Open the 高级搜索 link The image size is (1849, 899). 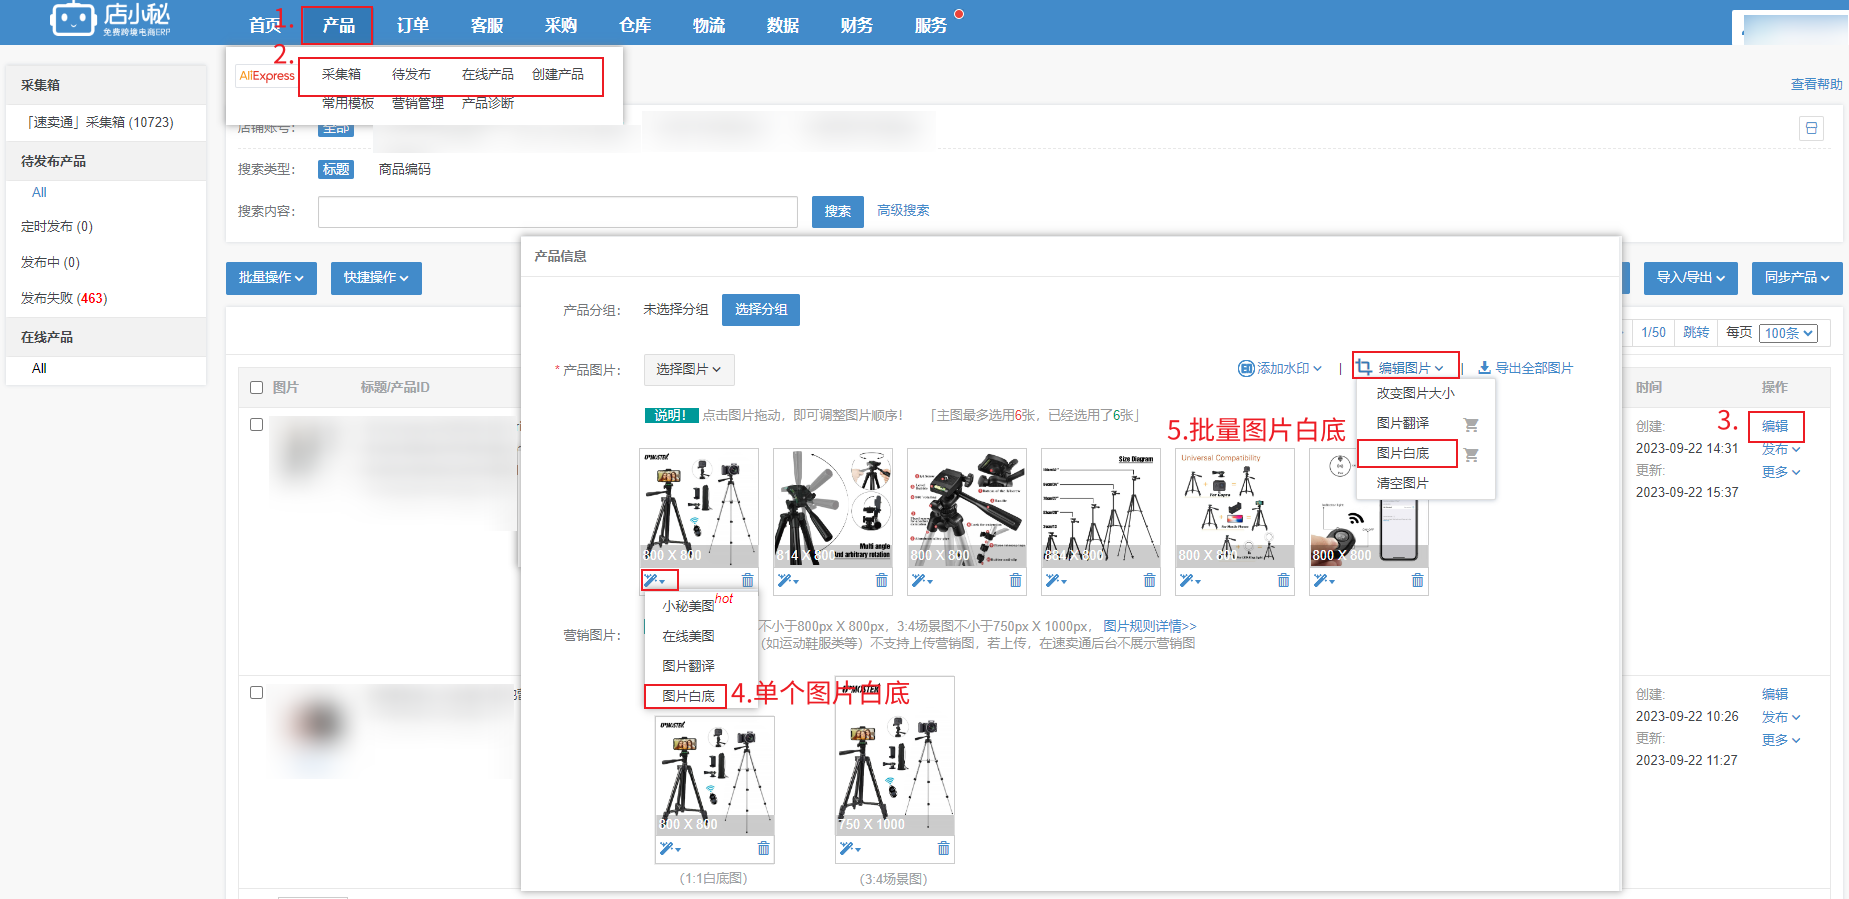(903, 210)
